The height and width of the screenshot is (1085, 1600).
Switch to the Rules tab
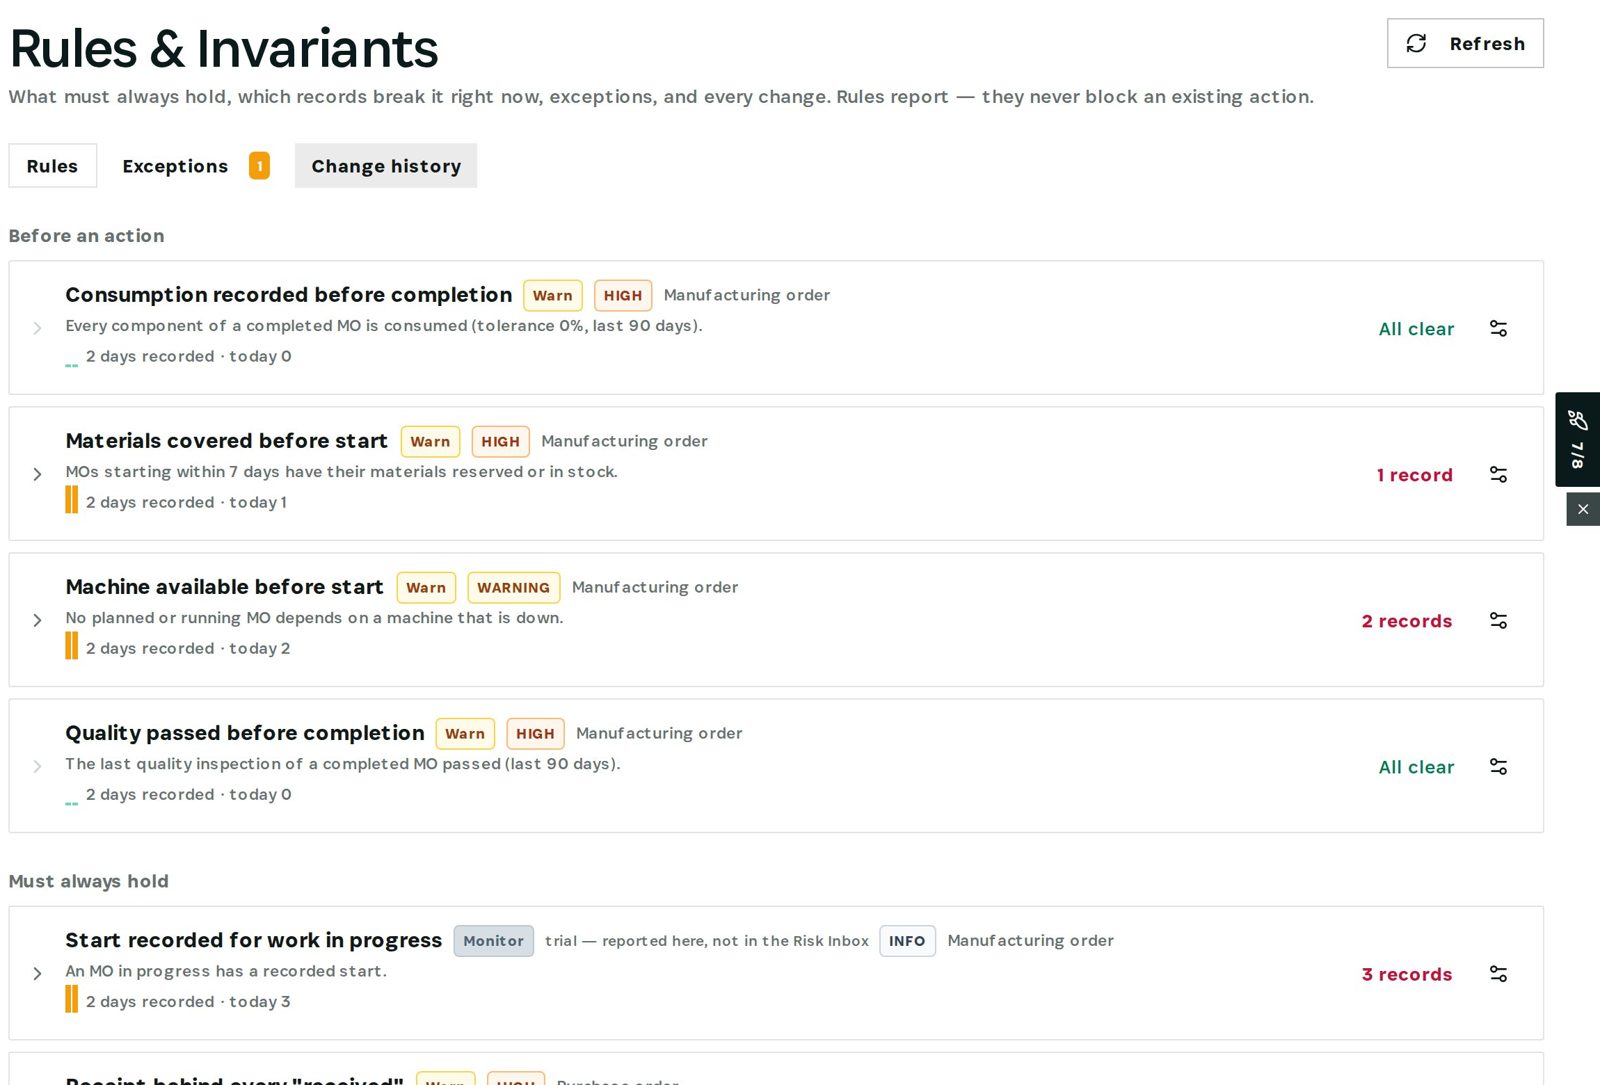point(52,165)
